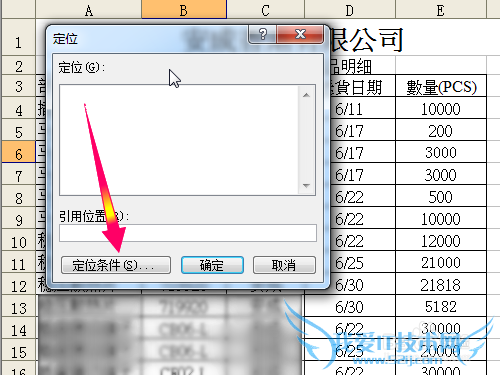Close the 定位 dialog with the X
The image size is (500, 375).
tap(300, 34)
